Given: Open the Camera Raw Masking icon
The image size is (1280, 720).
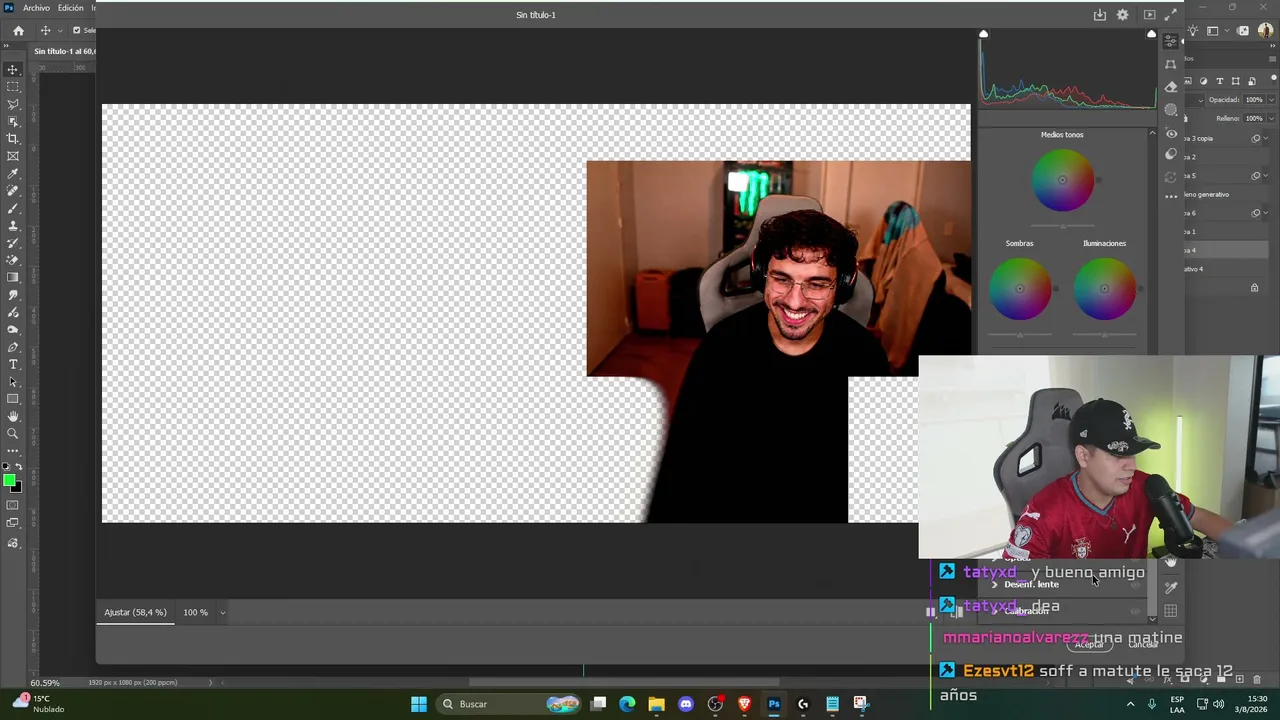Looking at the screenshot, I should point(1171,110).
